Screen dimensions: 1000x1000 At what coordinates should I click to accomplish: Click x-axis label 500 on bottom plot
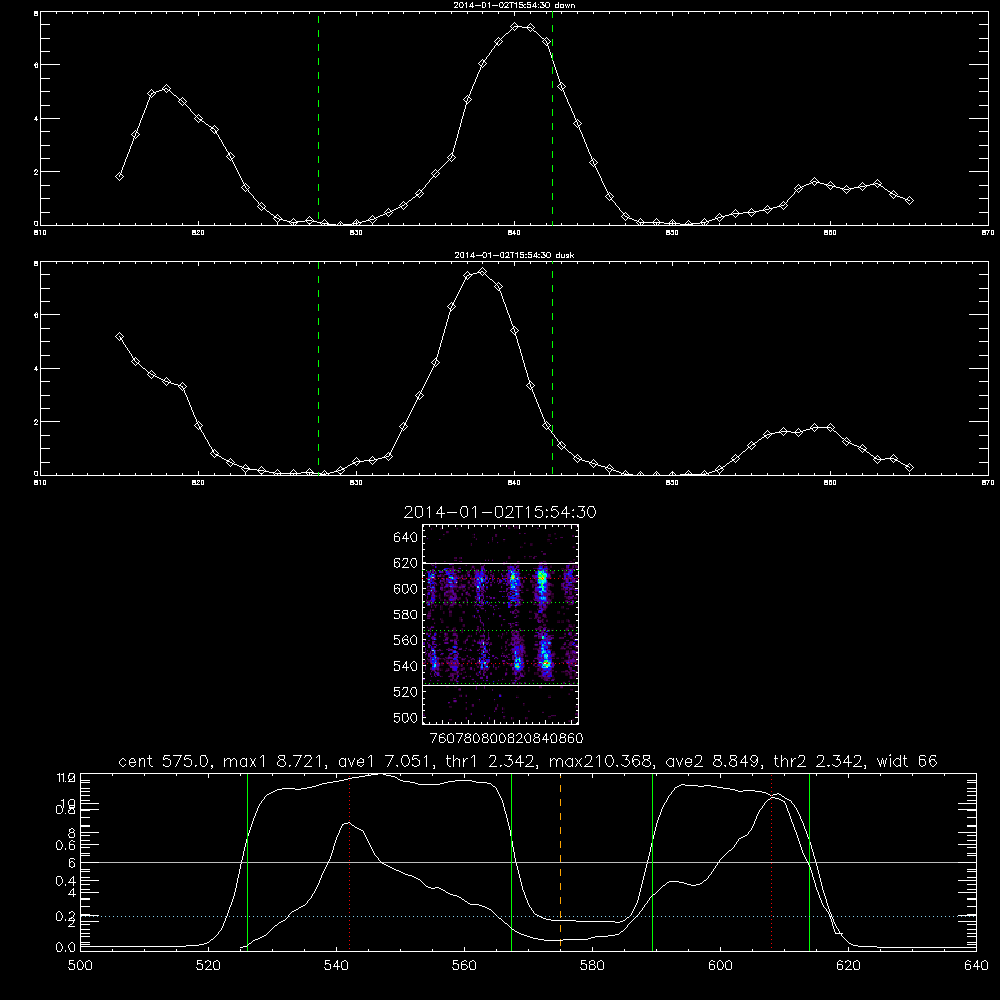(80, 966)
